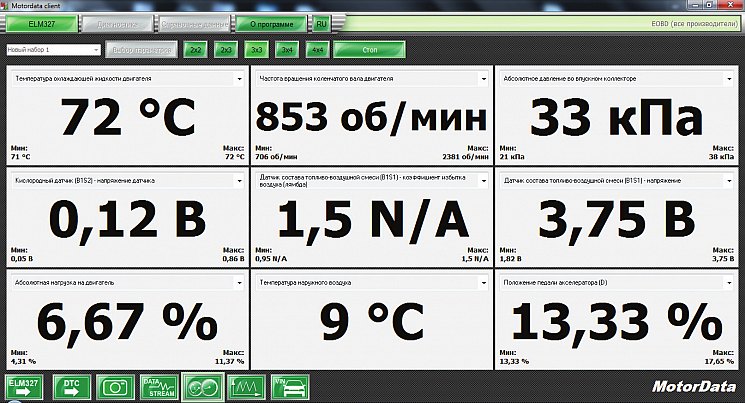Select the 3x3 grid layout
The image size is (745, 403).
257,49
